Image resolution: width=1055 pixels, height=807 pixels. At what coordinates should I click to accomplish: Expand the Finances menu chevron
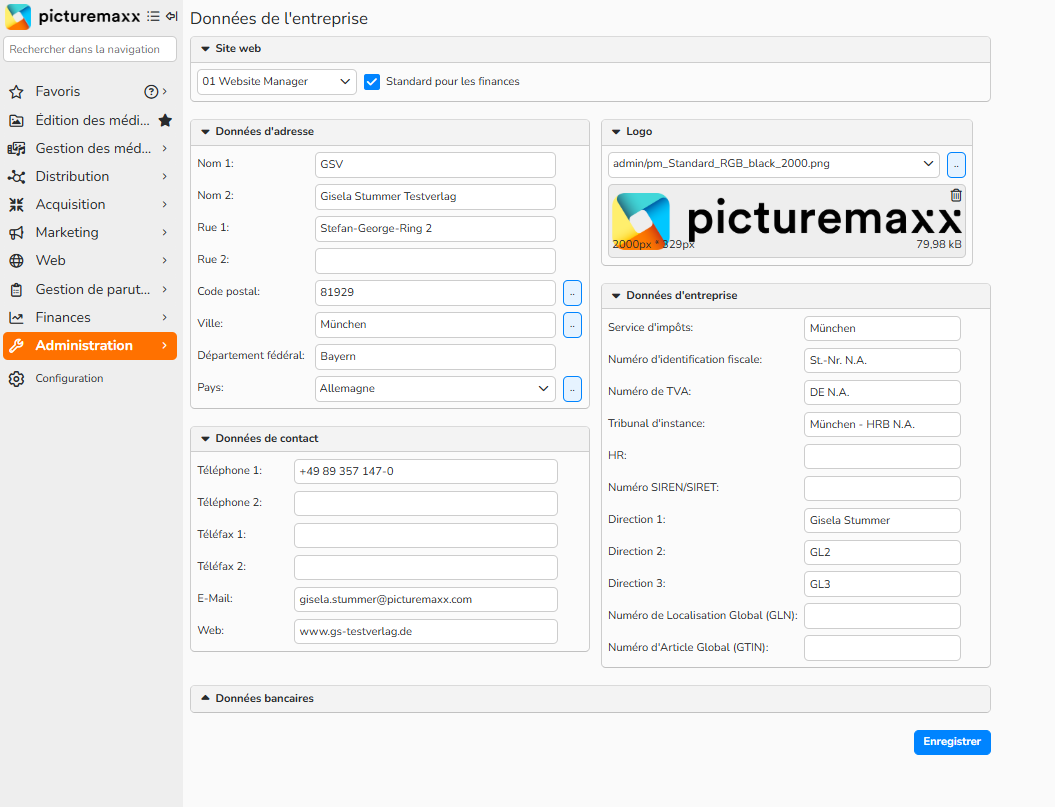[165, 318]
